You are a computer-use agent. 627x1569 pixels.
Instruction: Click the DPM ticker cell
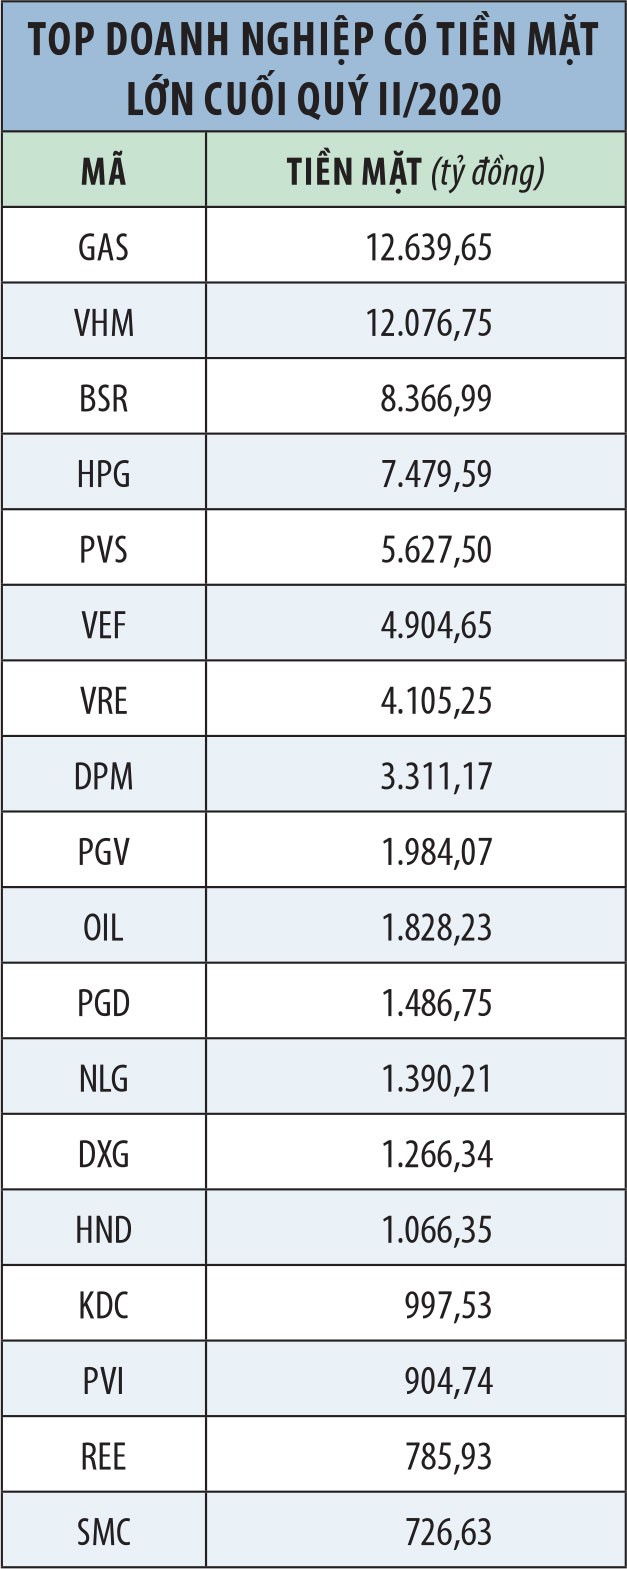(104, 777)
